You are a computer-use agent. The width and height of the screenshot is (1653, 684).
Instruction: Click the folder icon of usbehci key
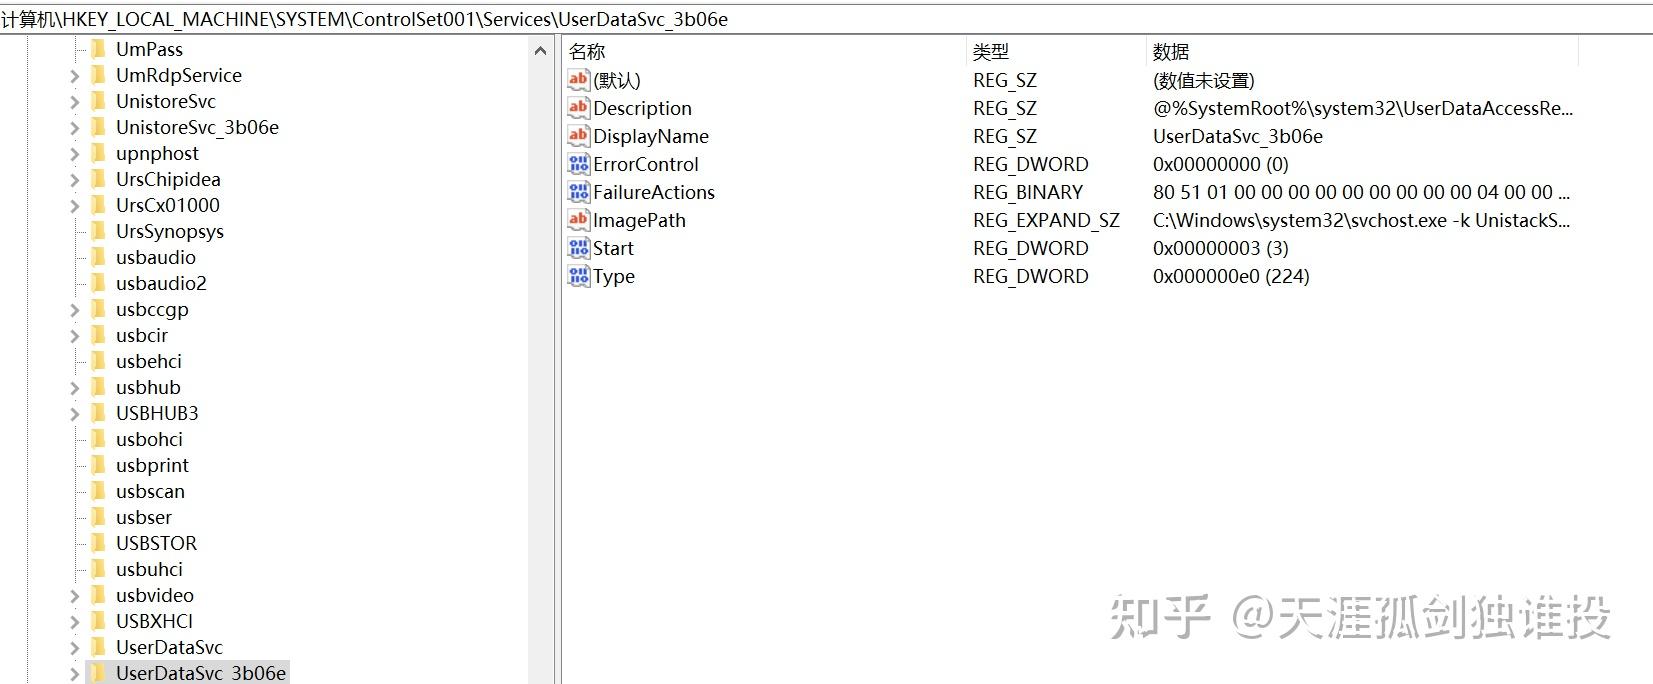tap(98, 361)
